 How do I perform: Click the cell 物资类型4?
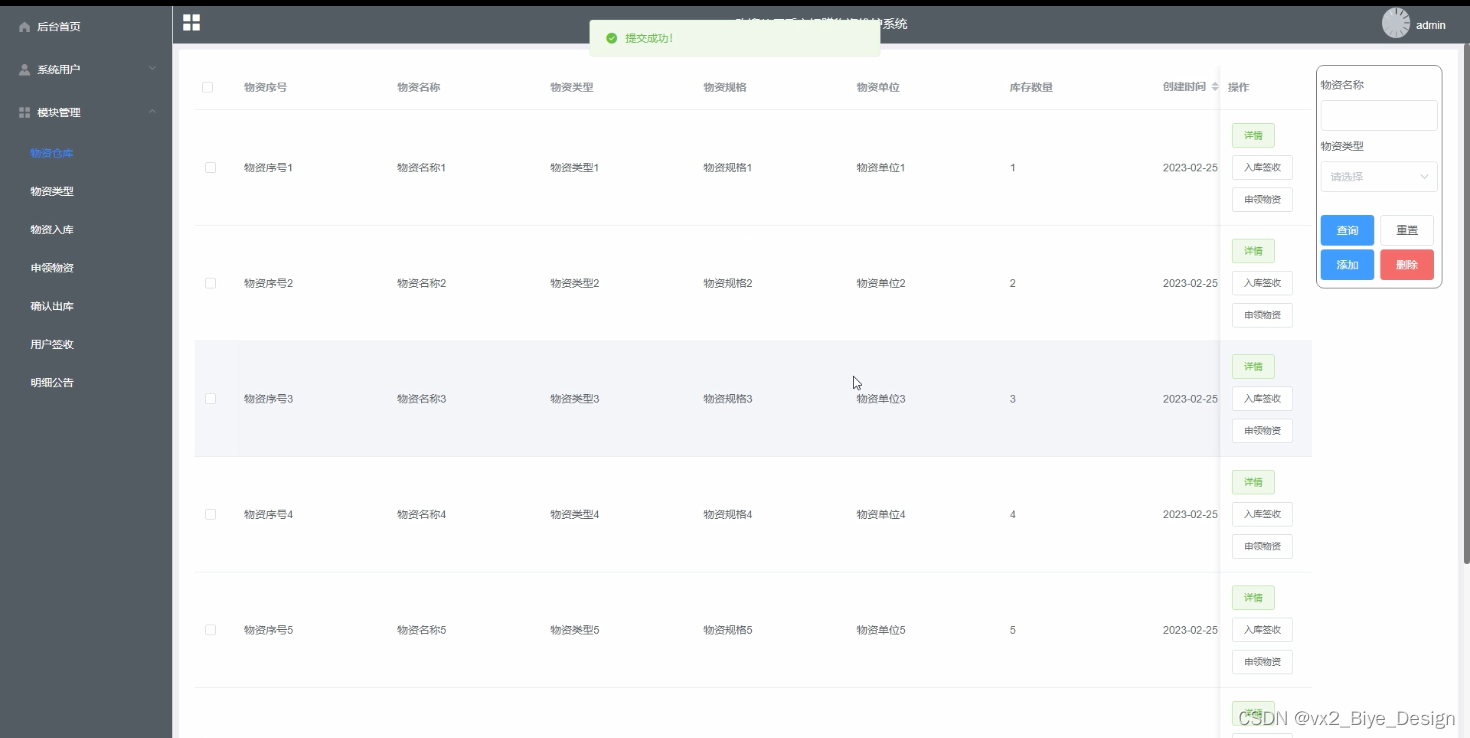[x=574, y=515]
